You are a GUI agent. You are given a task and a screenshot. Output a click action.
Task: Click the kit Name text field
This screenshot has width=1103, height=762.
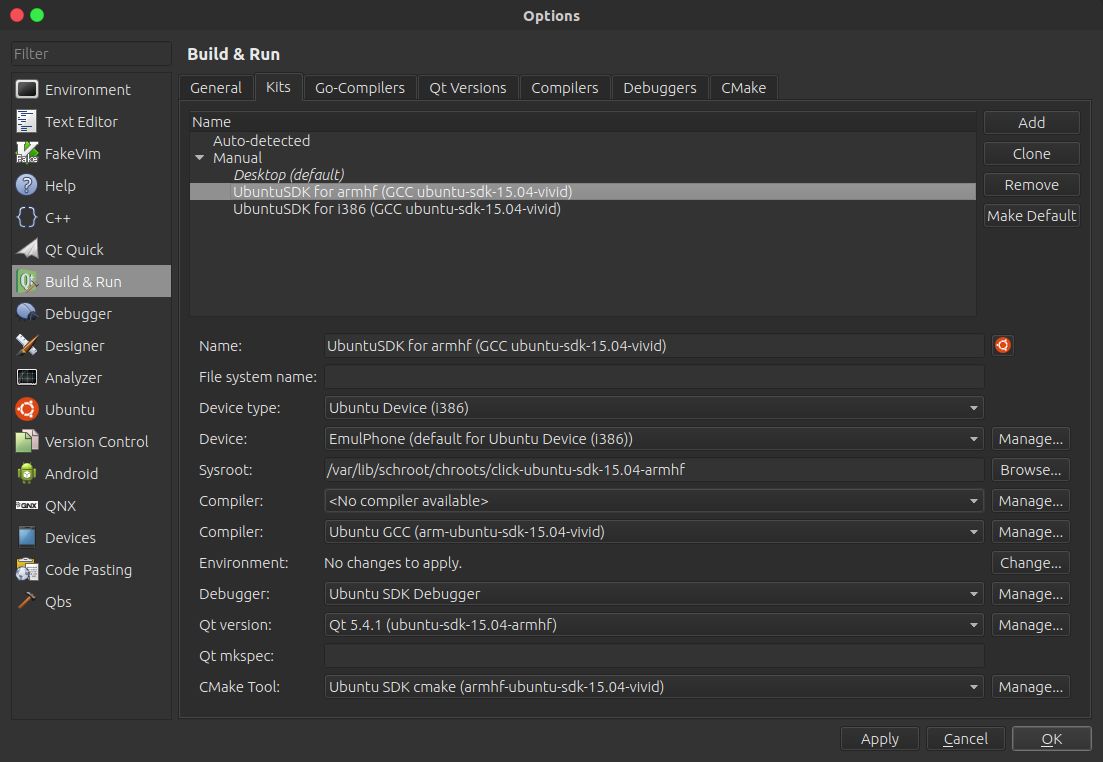pyautogui.click(x=653, y=345)
